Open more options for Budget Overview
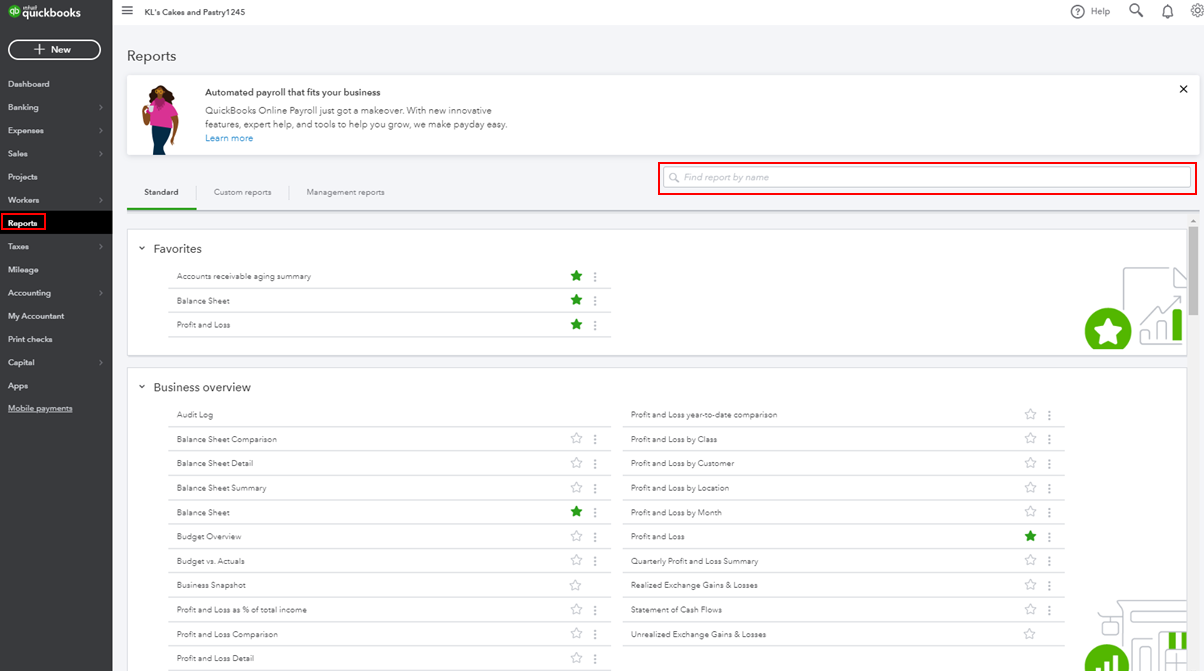Image resolution: width=1204 pixels, height=671 pixels. (x=595, y=537)
